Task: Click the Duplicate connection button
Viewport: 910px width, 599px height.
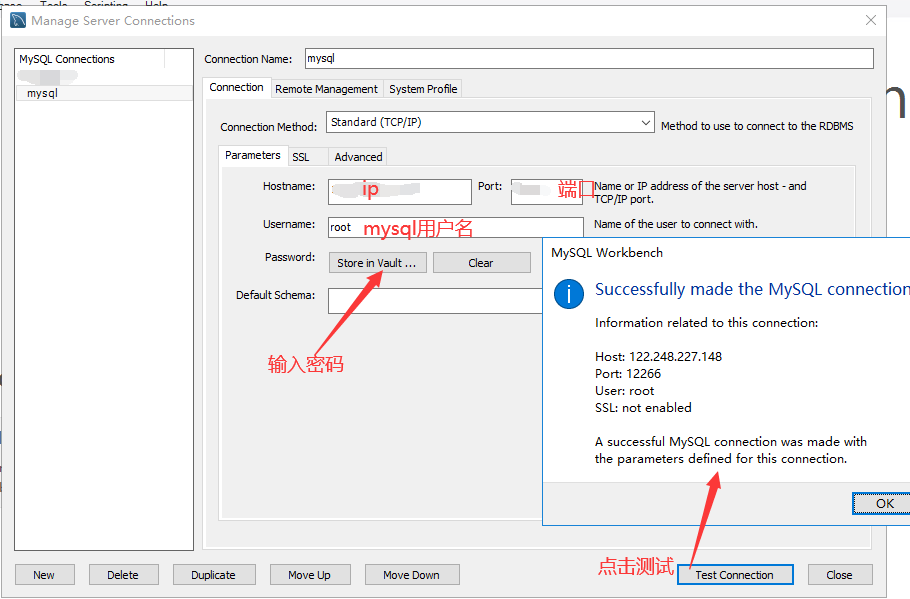Action: click(x=214, y=575)
